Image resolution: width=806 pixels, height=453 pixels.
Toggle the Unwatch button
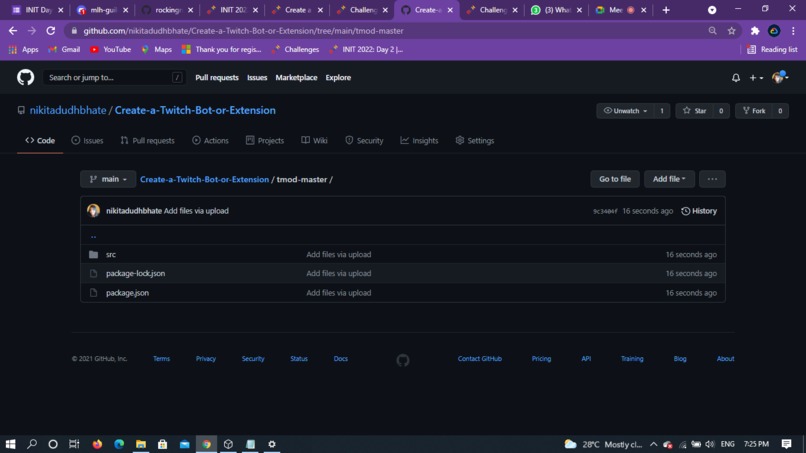point(625,111)
